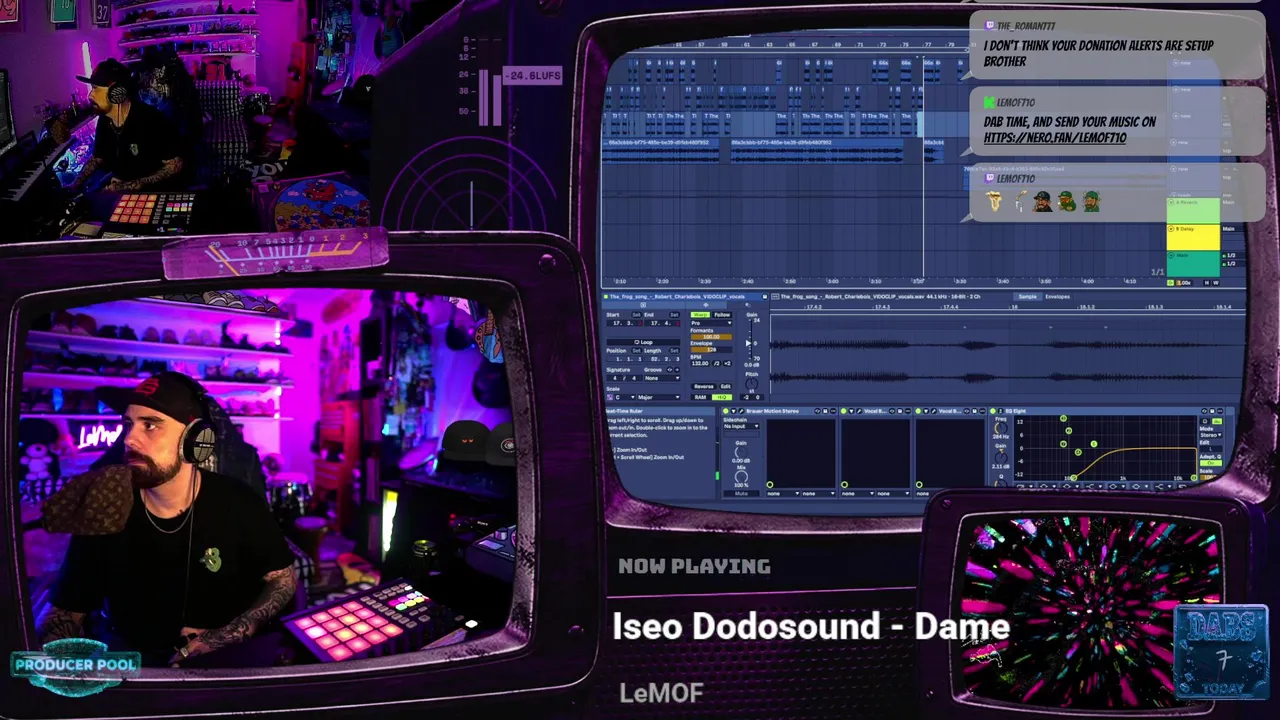The image size is (1280, 720).
Task: Double clip tempo with x2 button
Action: (x=727, y=364)
